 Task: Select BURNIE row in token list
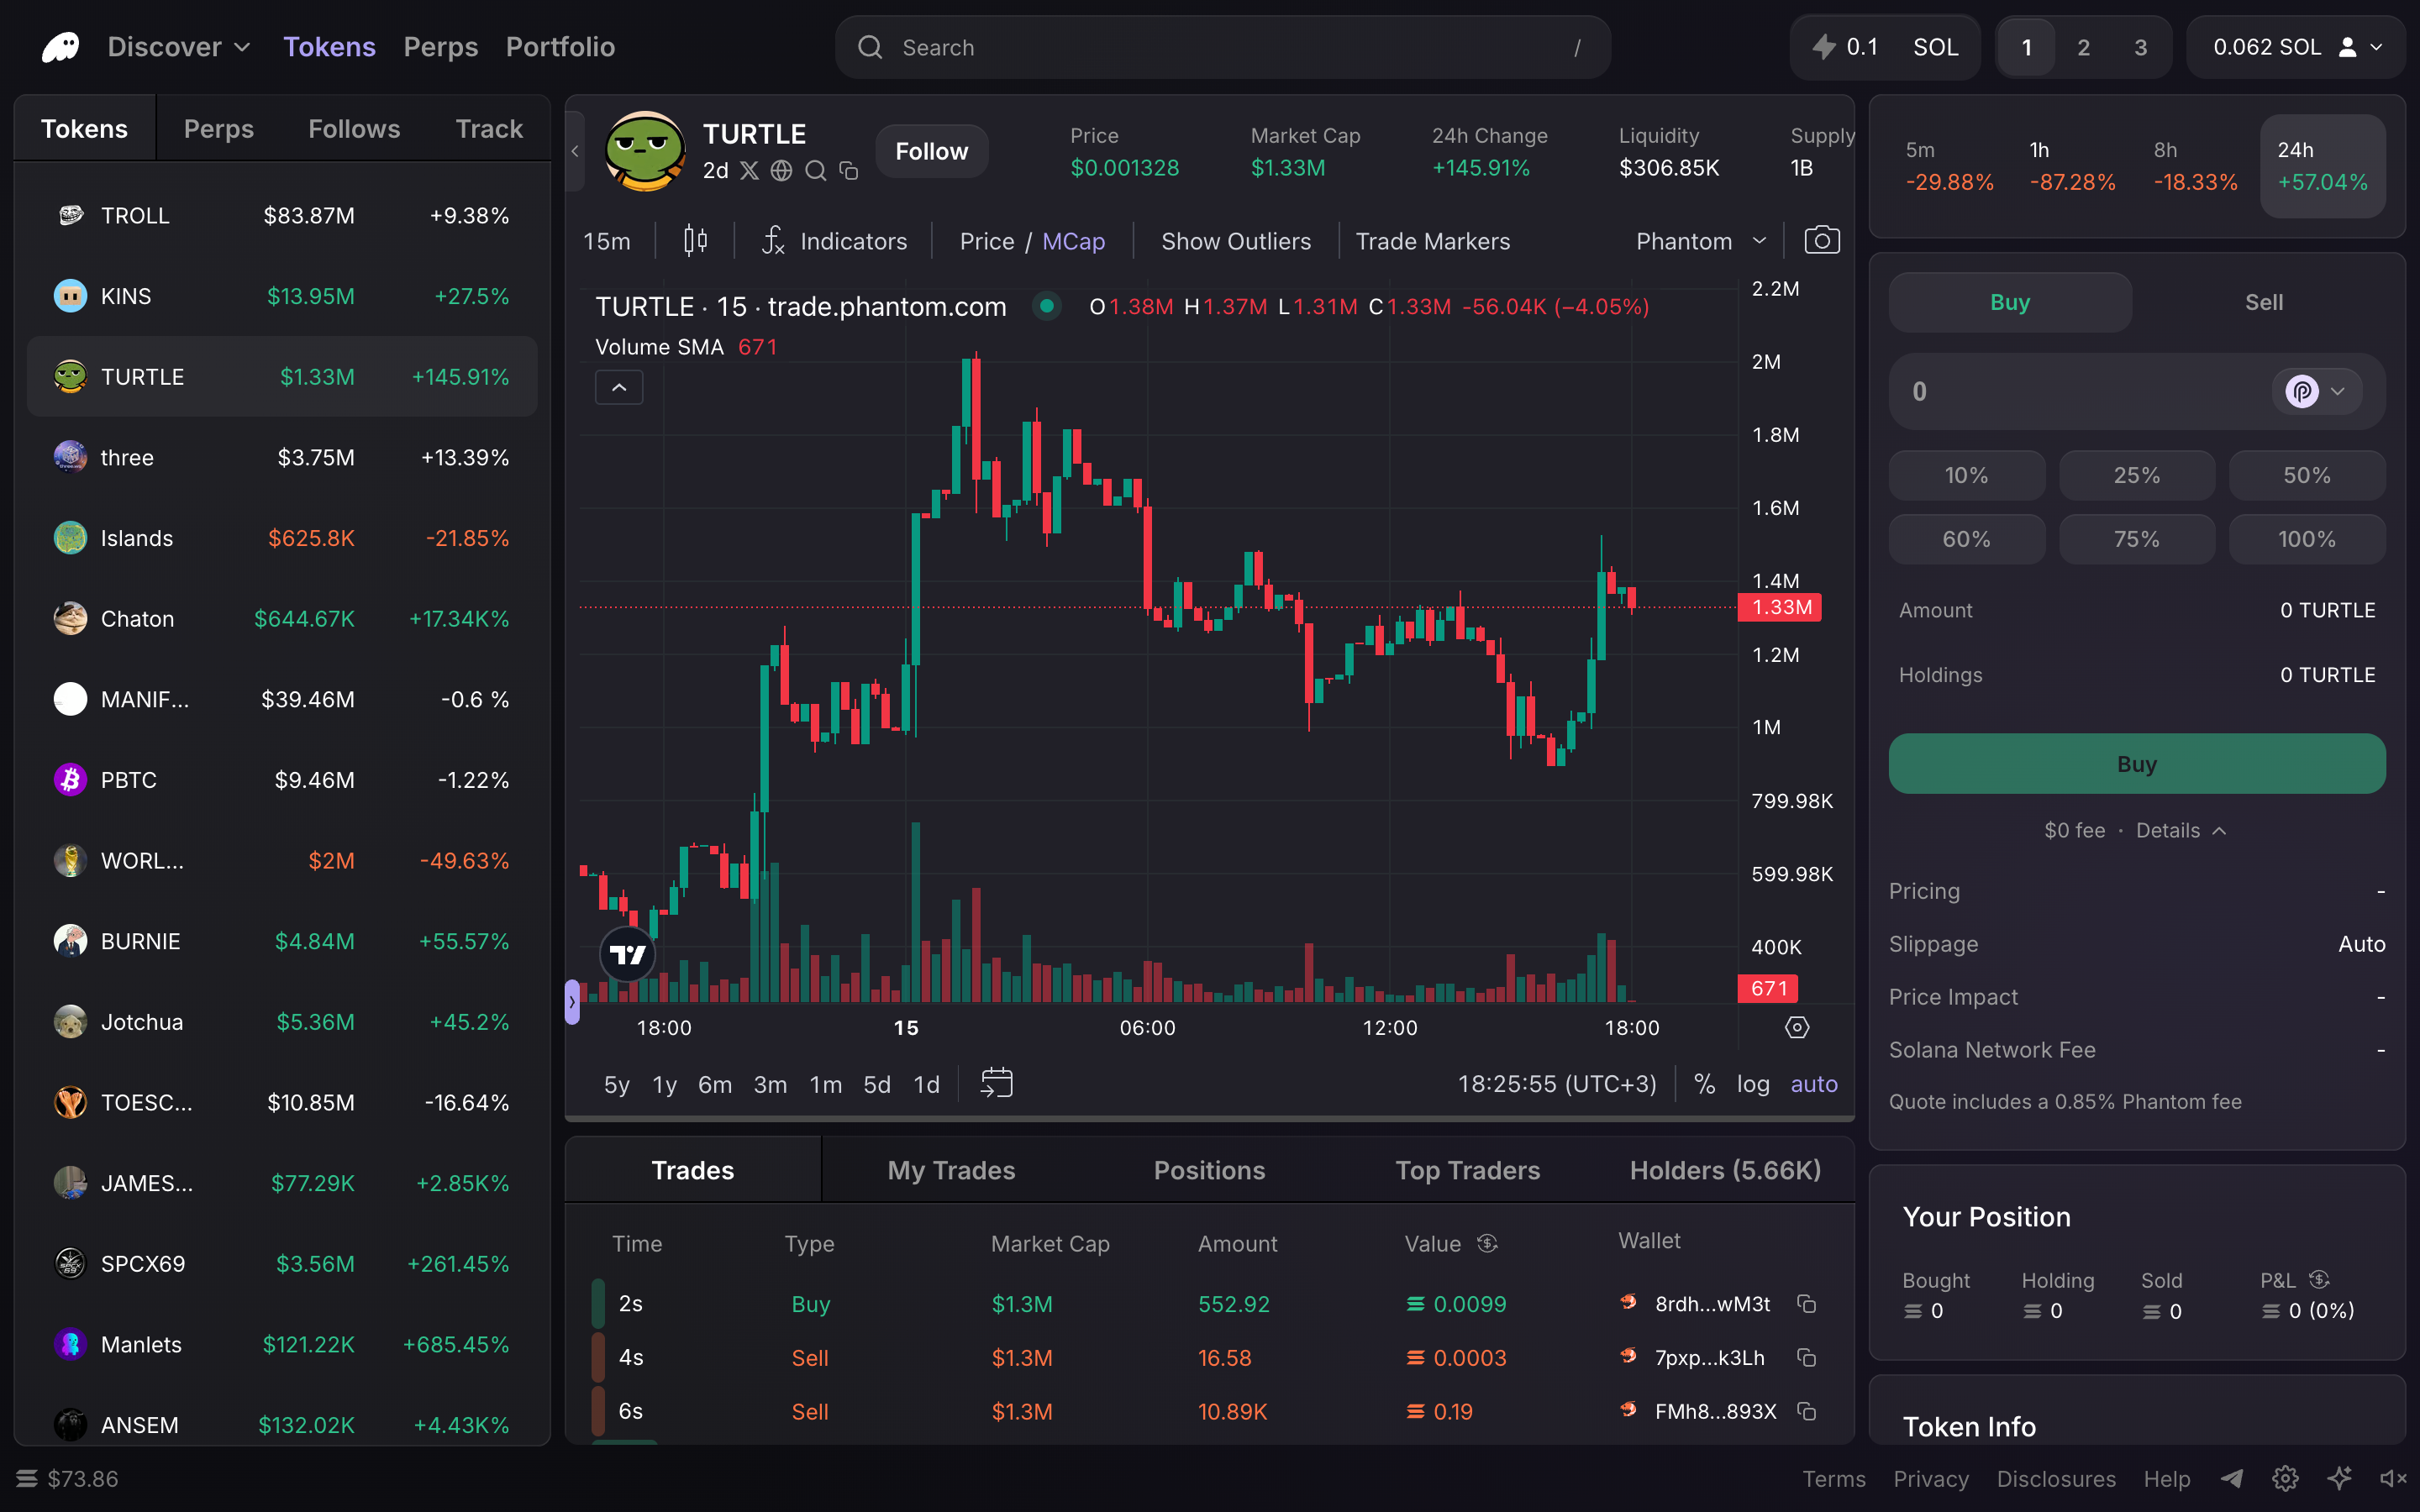tap(282, 941)
